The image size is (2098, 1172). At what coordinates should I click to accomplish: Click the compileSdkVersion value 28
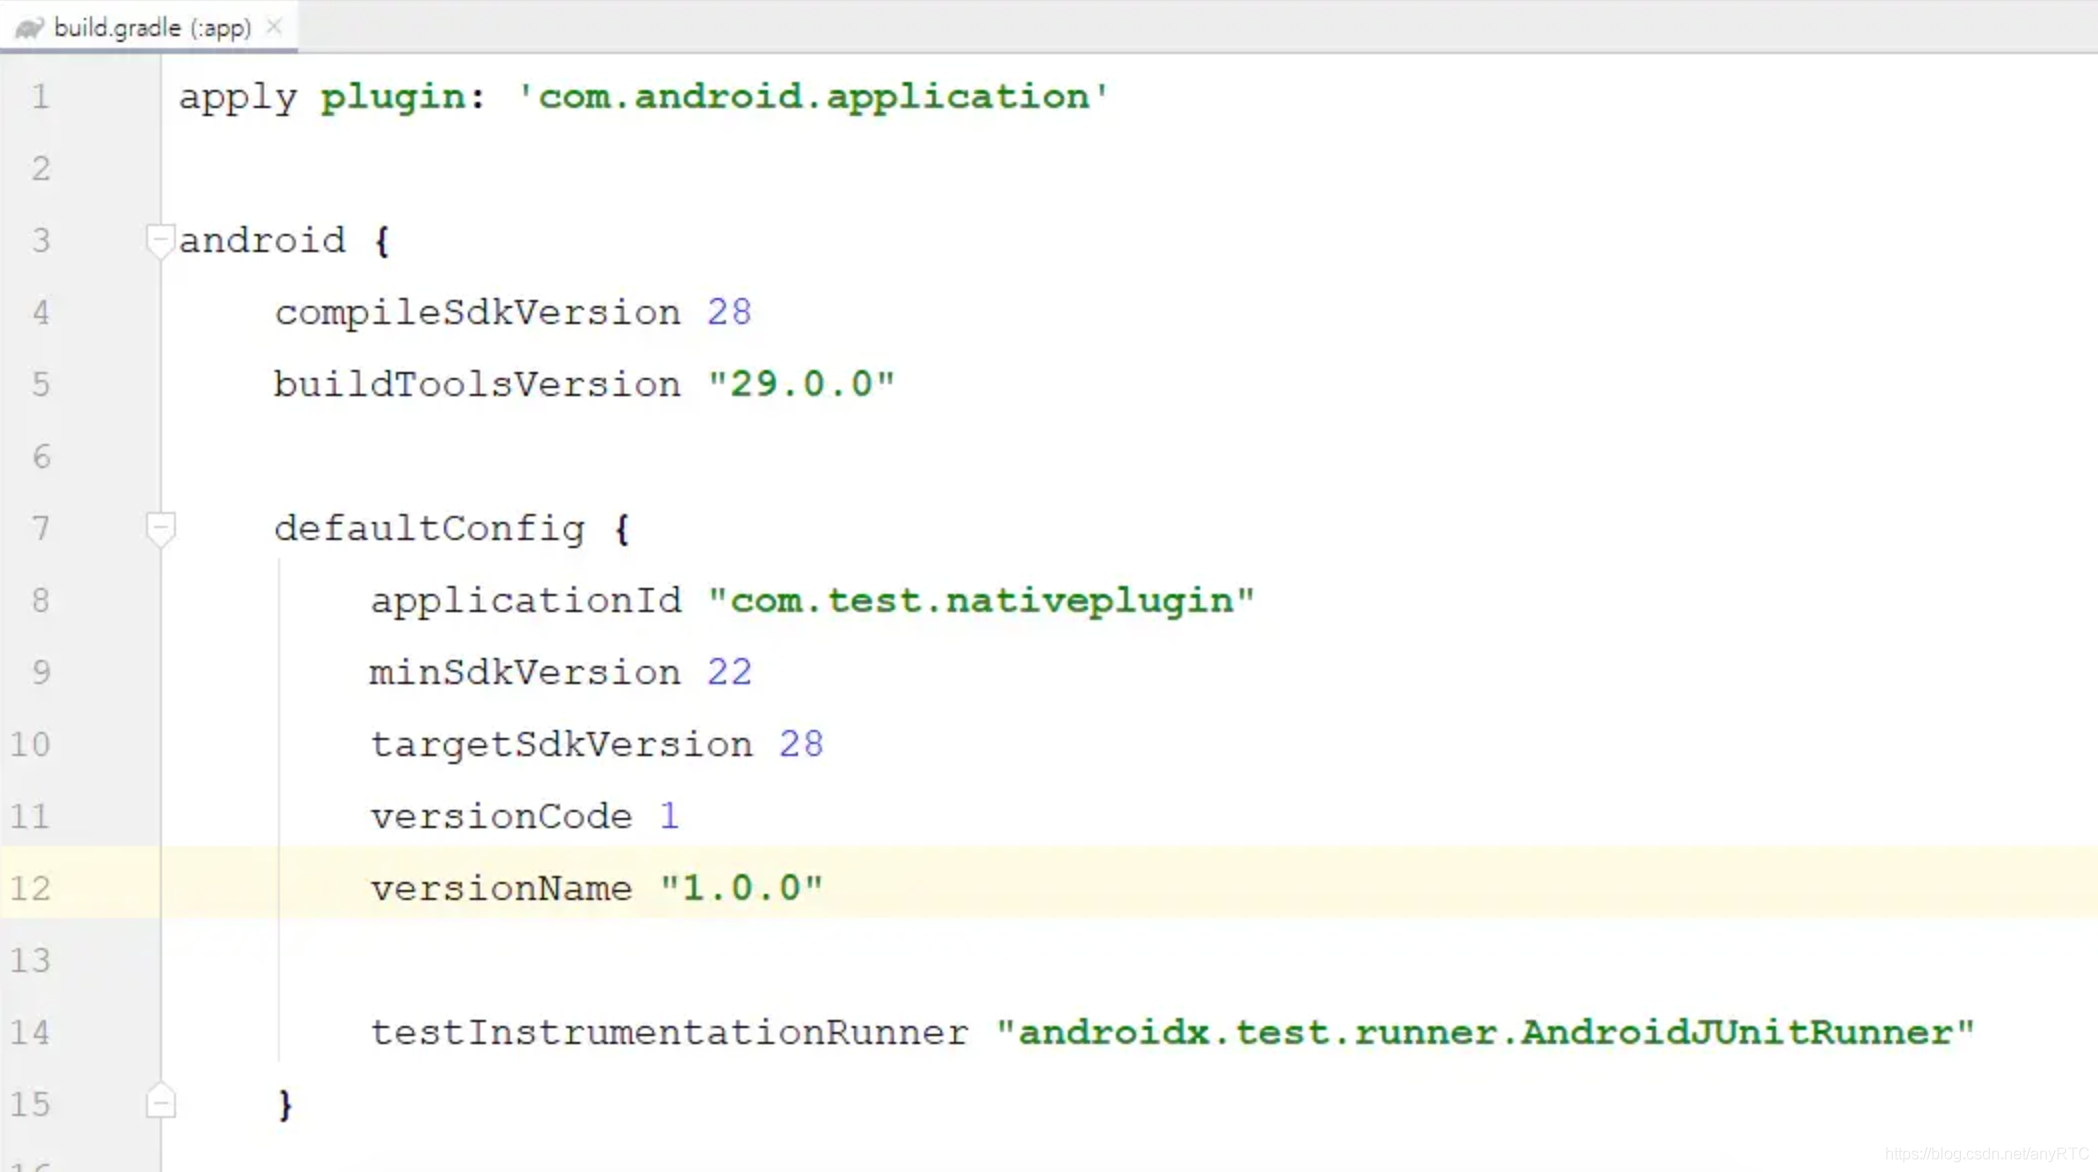click(x=729, y=312)
